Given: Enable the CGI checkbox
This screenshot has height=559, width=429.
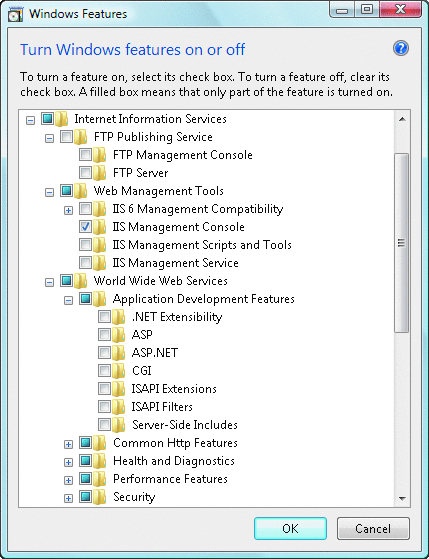Looking at the screenshot, I should (x=104, y=370).
